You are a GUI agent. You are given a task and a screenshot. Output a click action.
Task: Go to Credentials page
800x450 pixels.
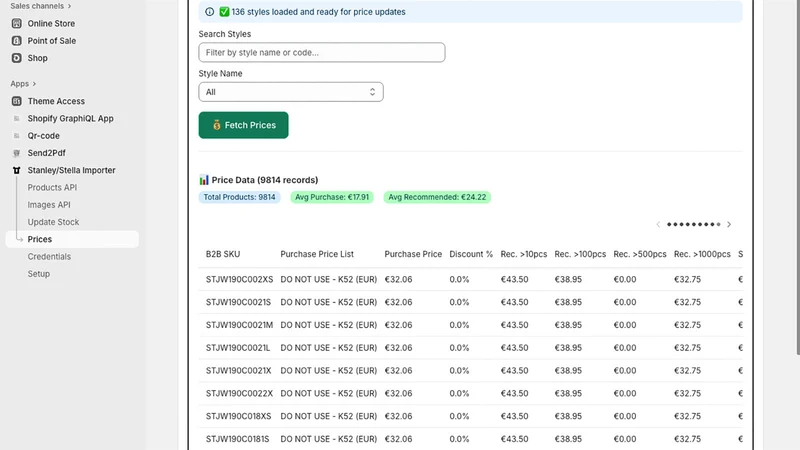pos(49,257)
